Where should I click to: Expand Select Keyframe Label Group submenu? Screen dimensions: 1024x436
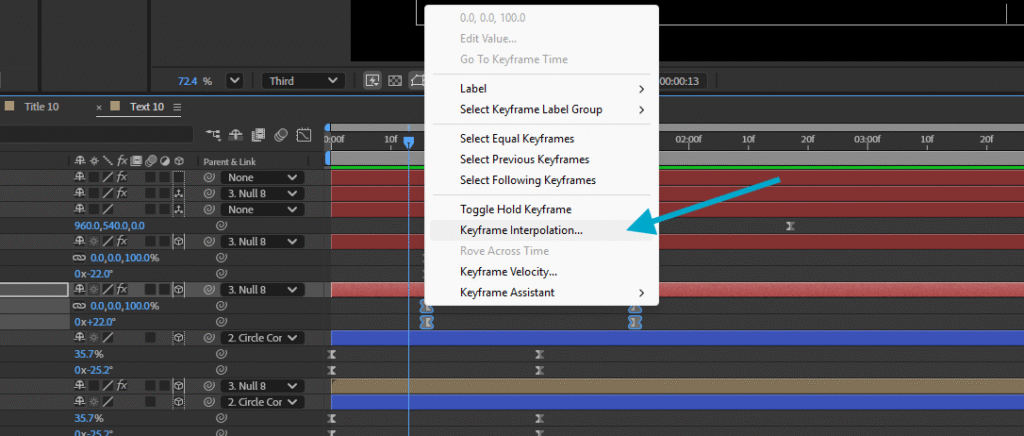541,110
